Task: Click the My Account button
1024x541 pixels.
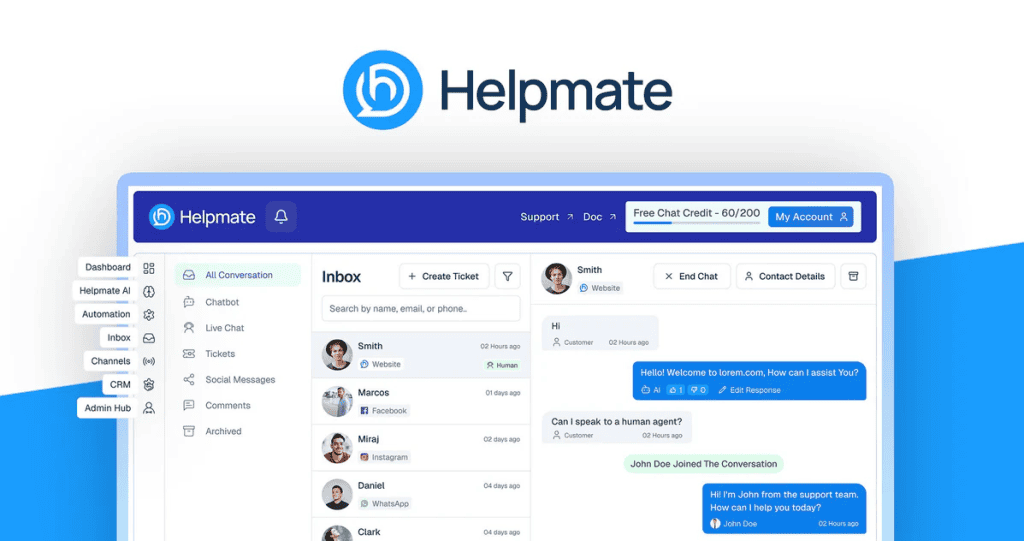Action: 810,217
